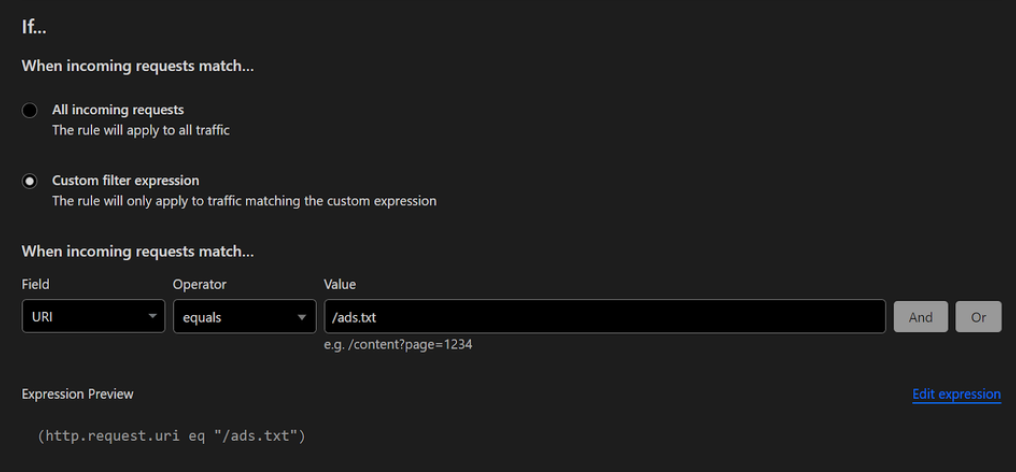Click the Value field containing /ads.txt
Screen dimensions: 1016x472
pyautogui.click(x=604, y=317)
